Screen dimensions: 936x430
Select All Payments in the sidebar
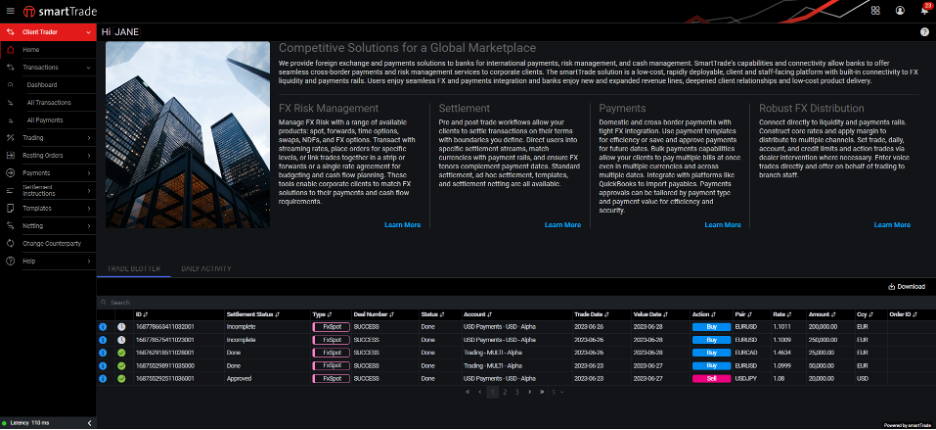[x=44, y=120]
